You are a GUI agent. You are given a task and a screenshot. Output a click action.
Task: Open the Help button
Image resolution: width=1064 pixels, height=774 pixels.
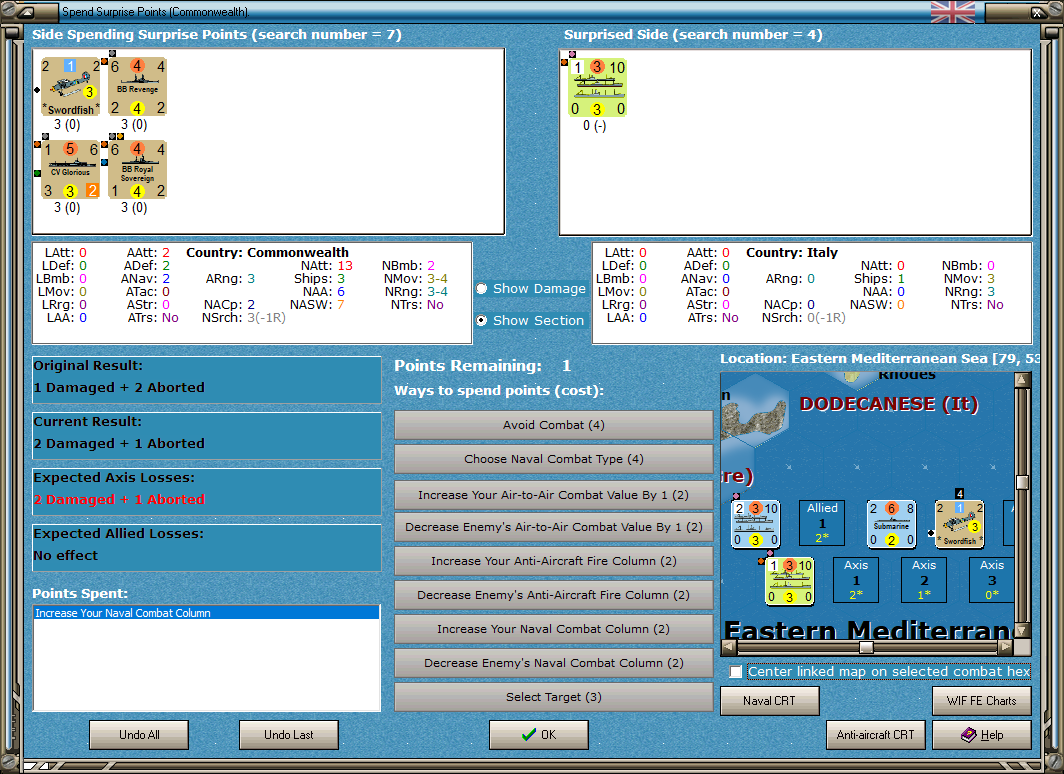click(981, 735)
